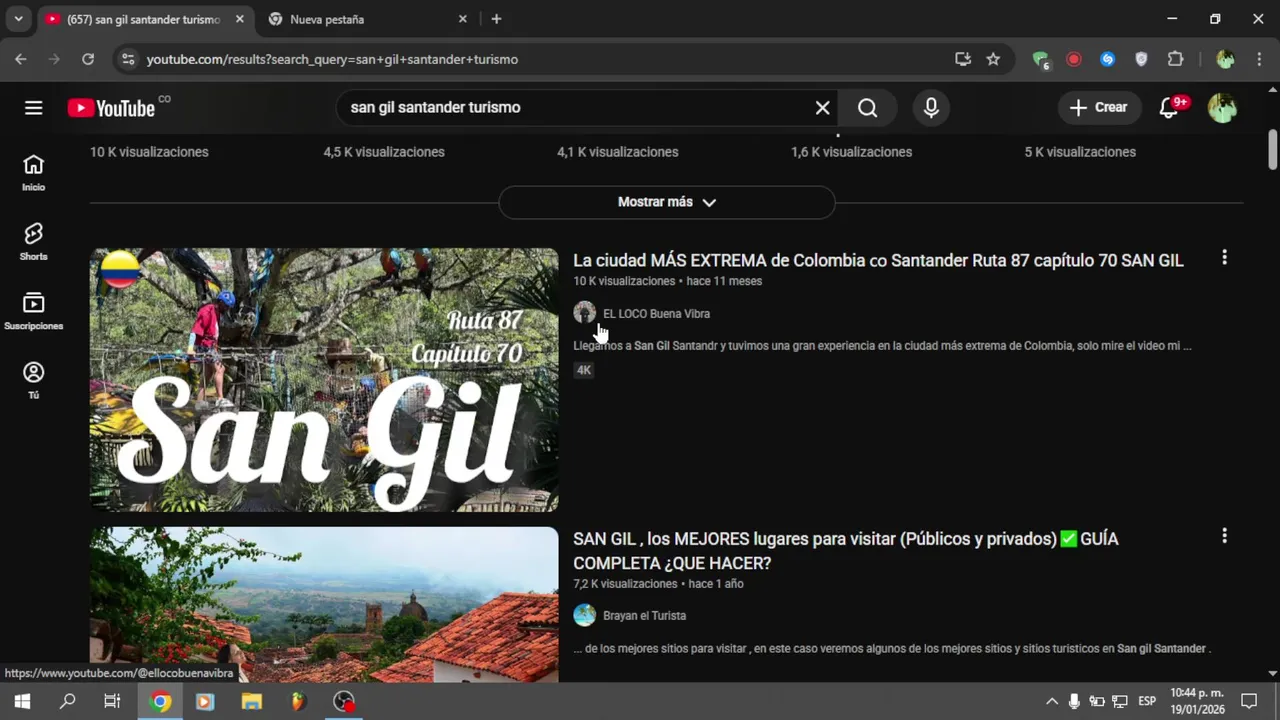
Task: Open Brayan el Turista channel name
Action: pyautogui.click(x=644, y=616)
